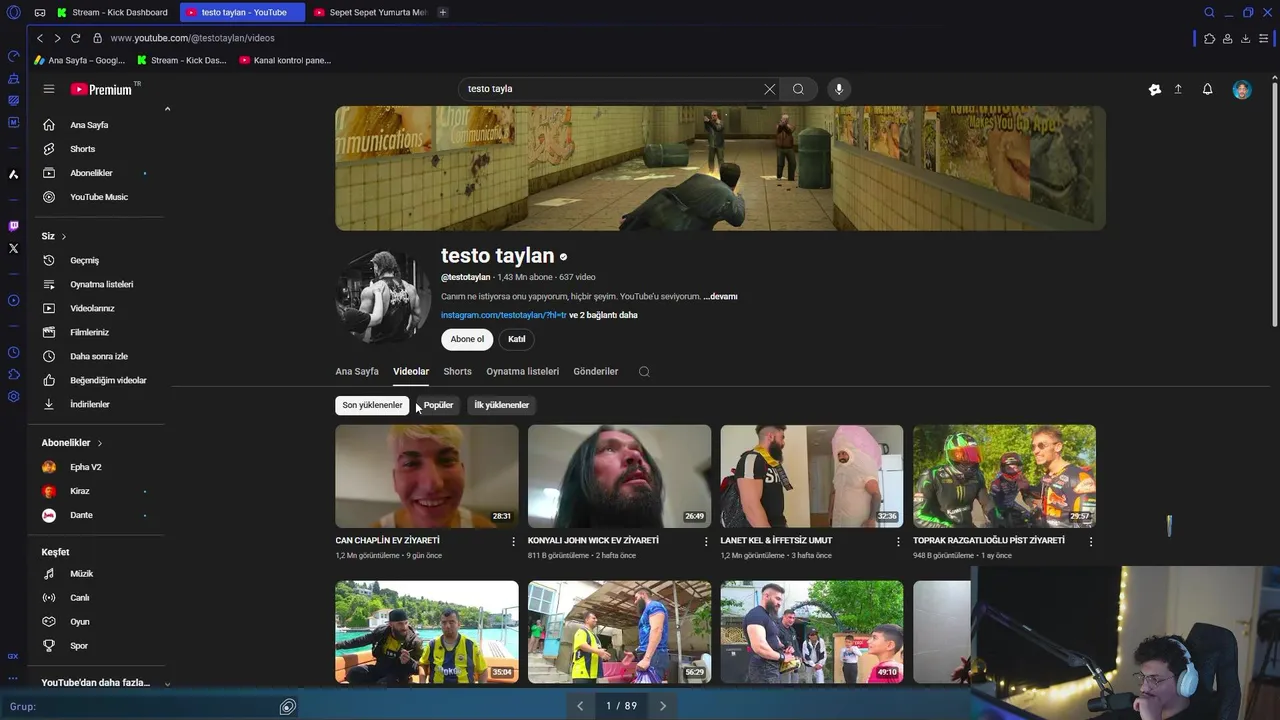Select İlk yüklenenler filter chip
The width and height of the screenshot is (1280, 720).
[x=501, y=405]
